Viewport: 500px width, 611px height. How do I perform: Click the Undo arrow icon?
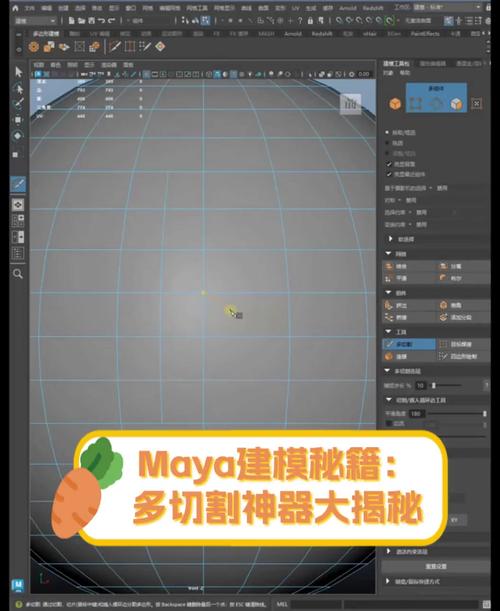click(101, 20)
